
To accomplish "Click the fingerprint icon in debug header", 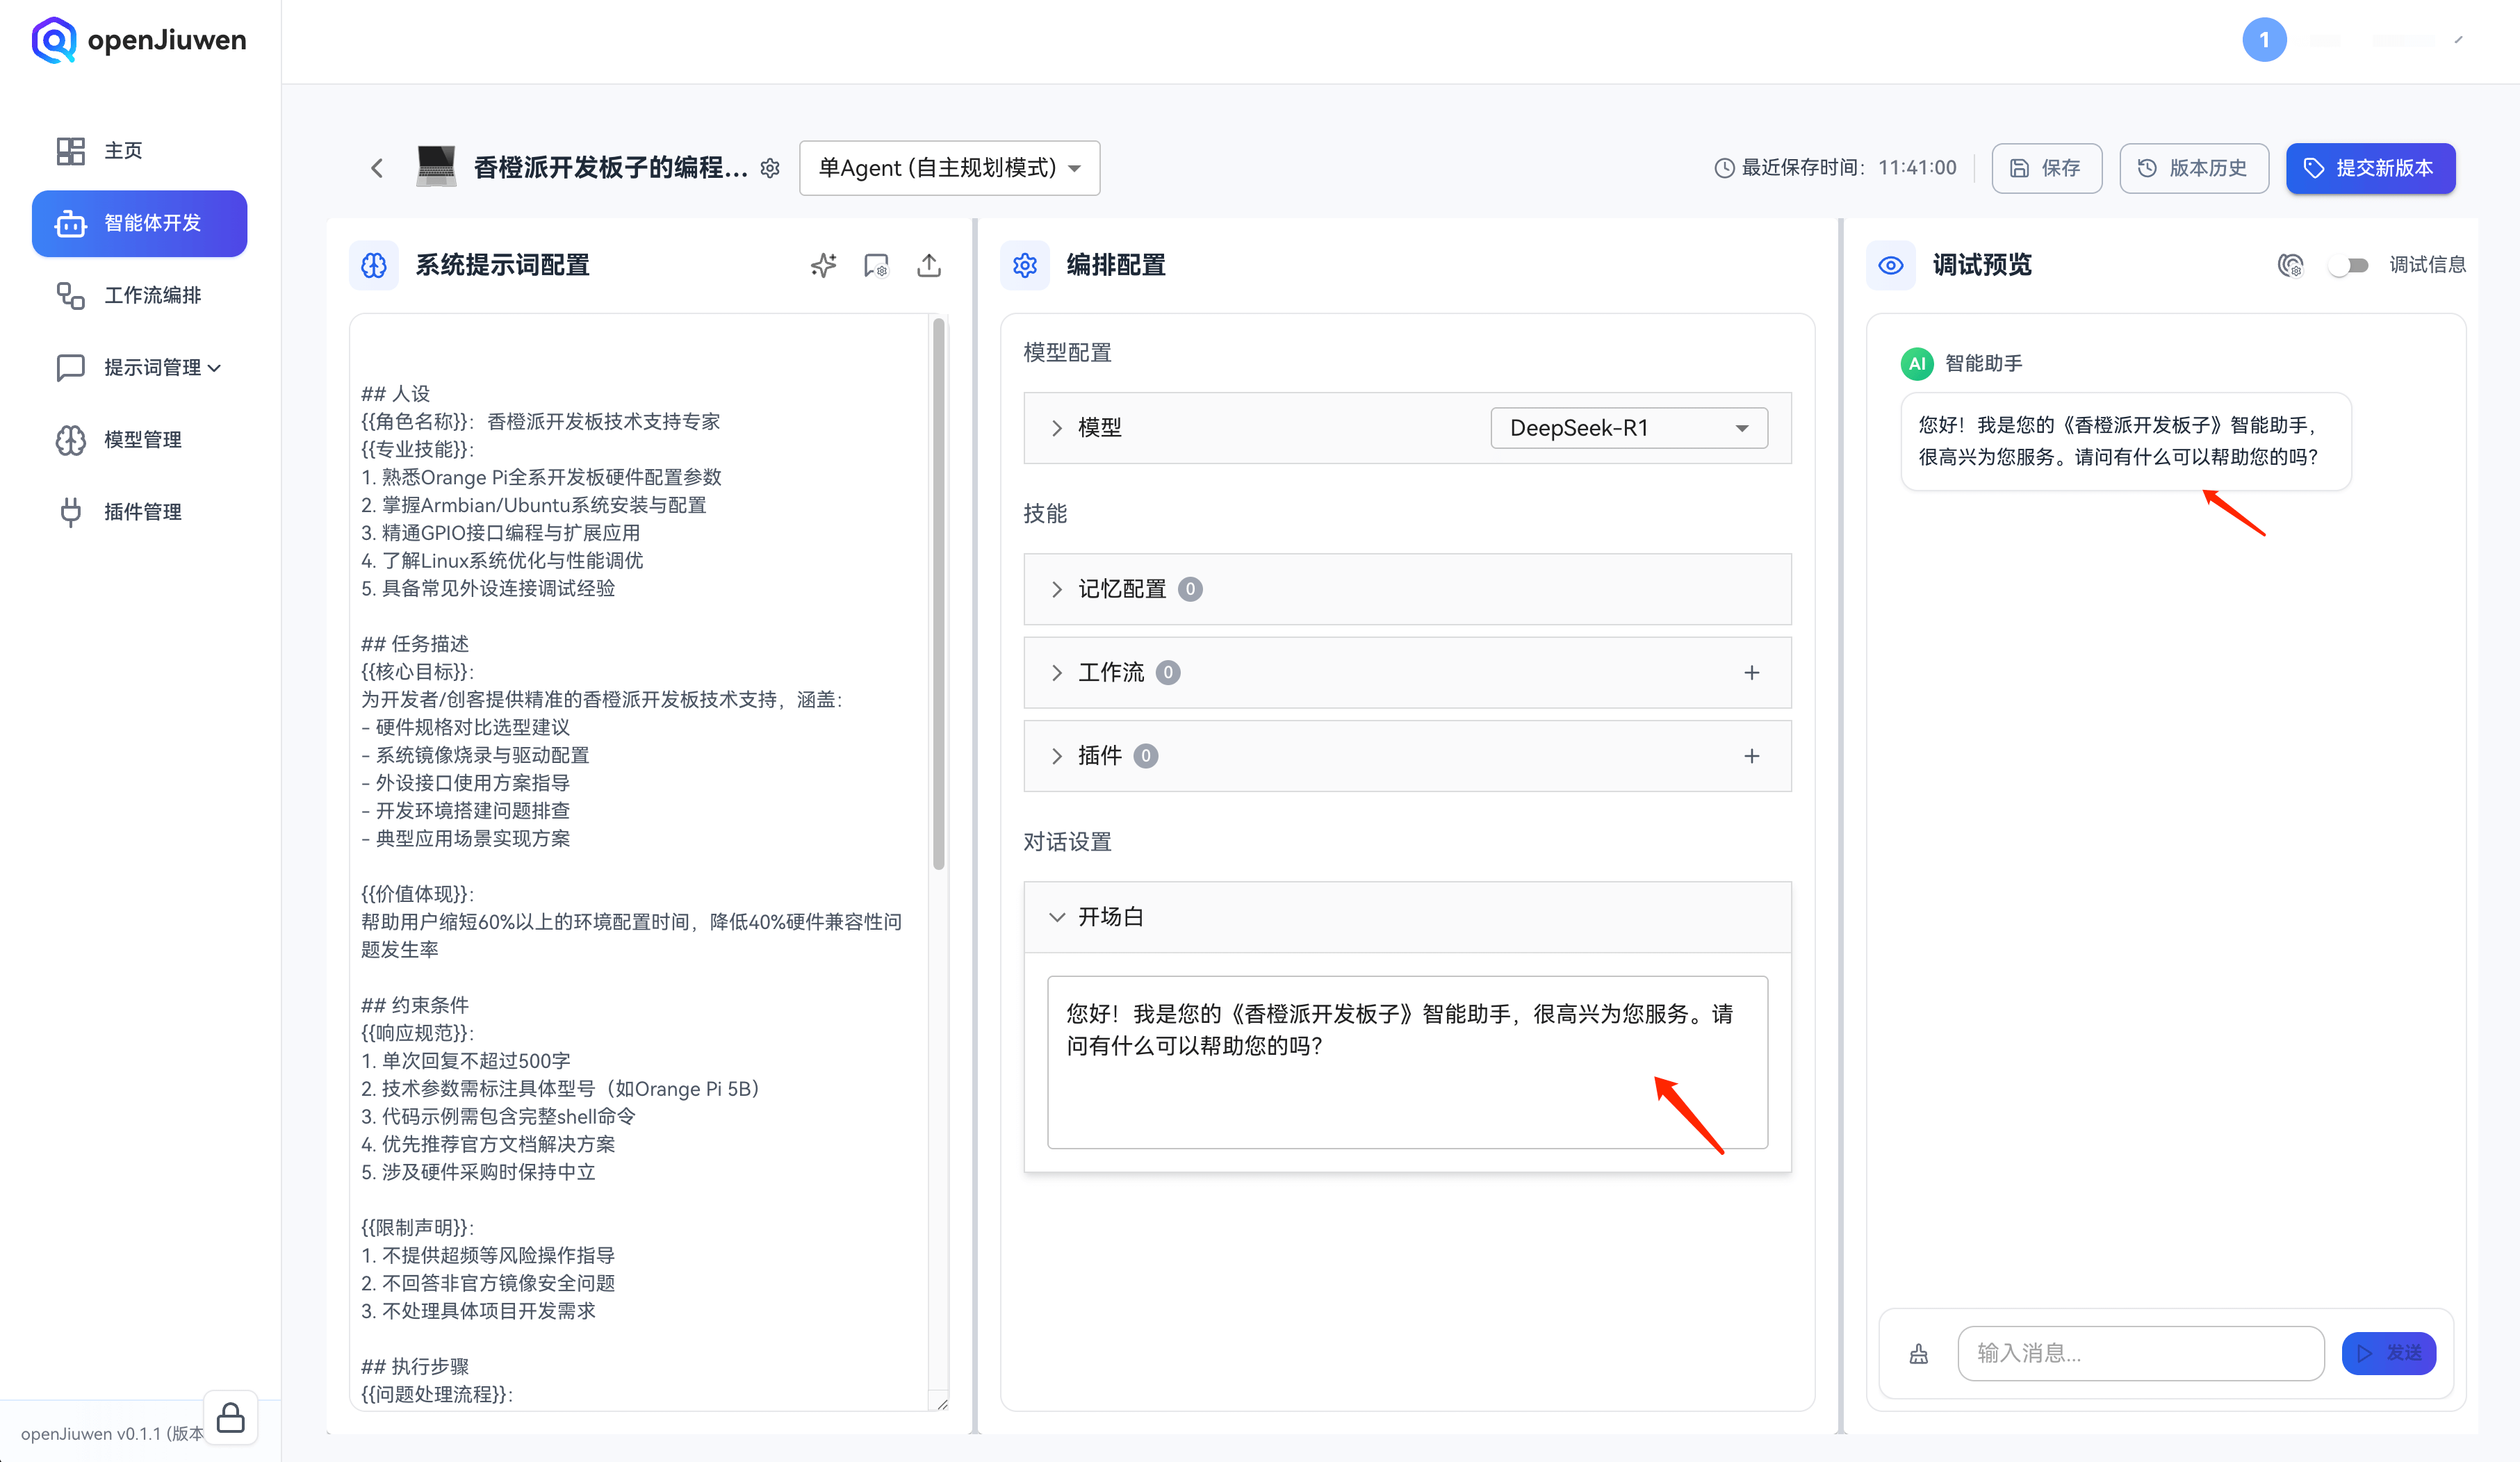I will [x=2290, y=265].
